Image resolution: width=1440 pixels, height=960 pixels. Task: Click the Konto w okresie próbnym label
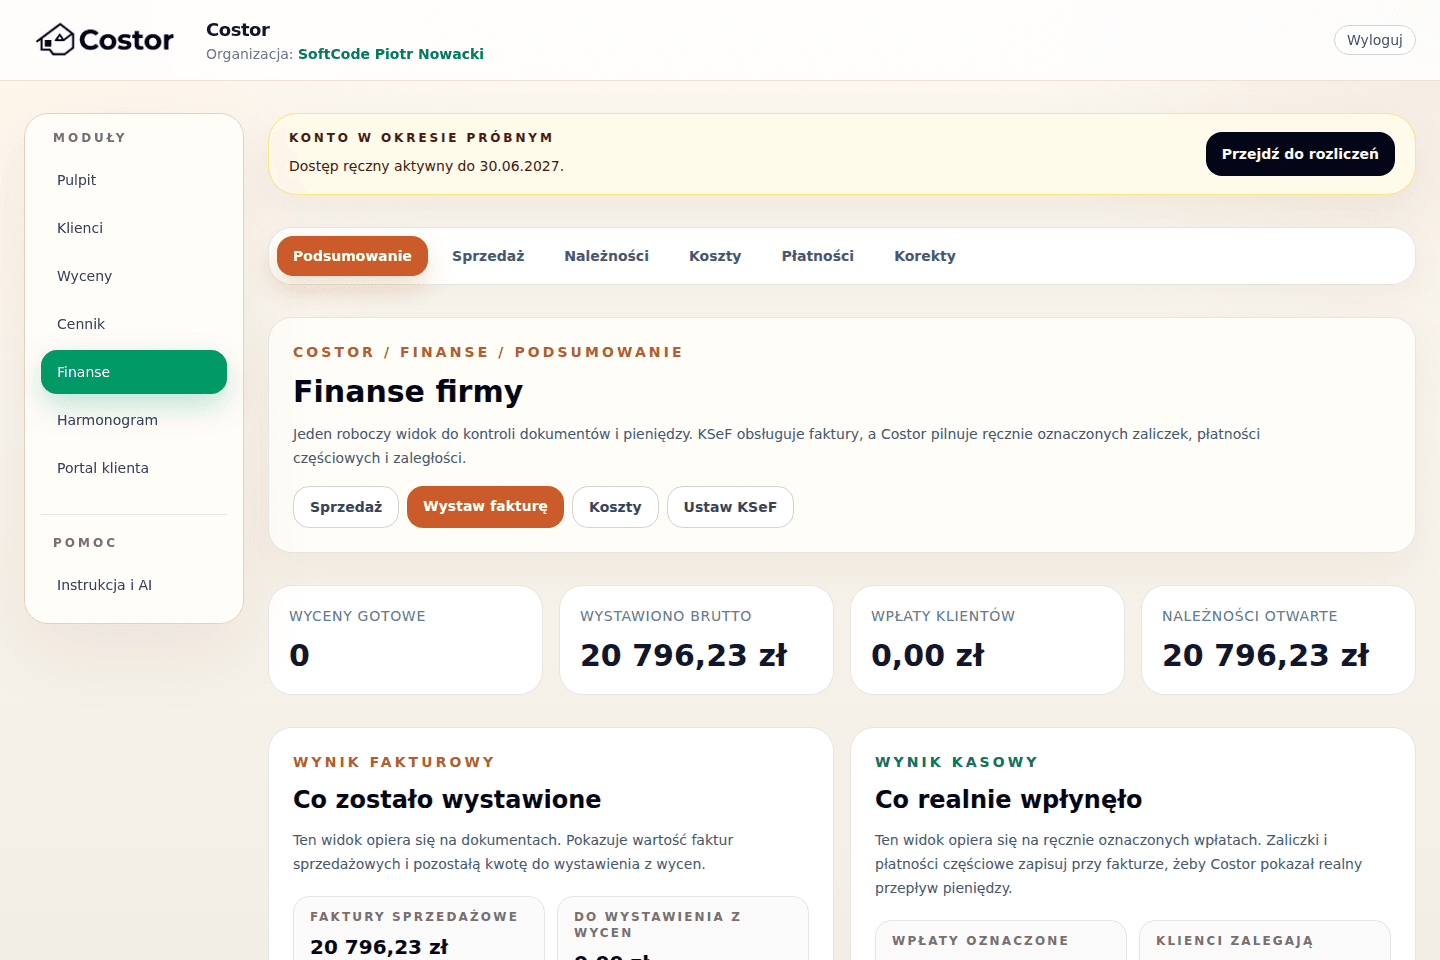(421, 138)
